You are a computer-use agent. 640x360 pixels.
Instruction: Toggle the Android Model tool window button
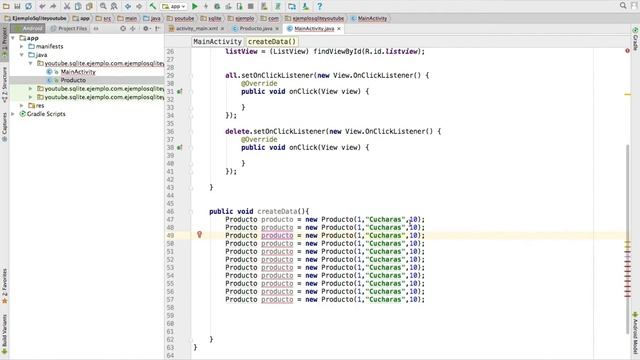point(636,333)
